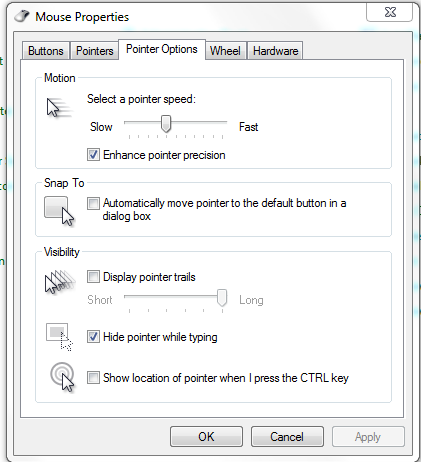421x462 pixels.
Task: Close the Mouse Properties dialog
Action: 390,12
